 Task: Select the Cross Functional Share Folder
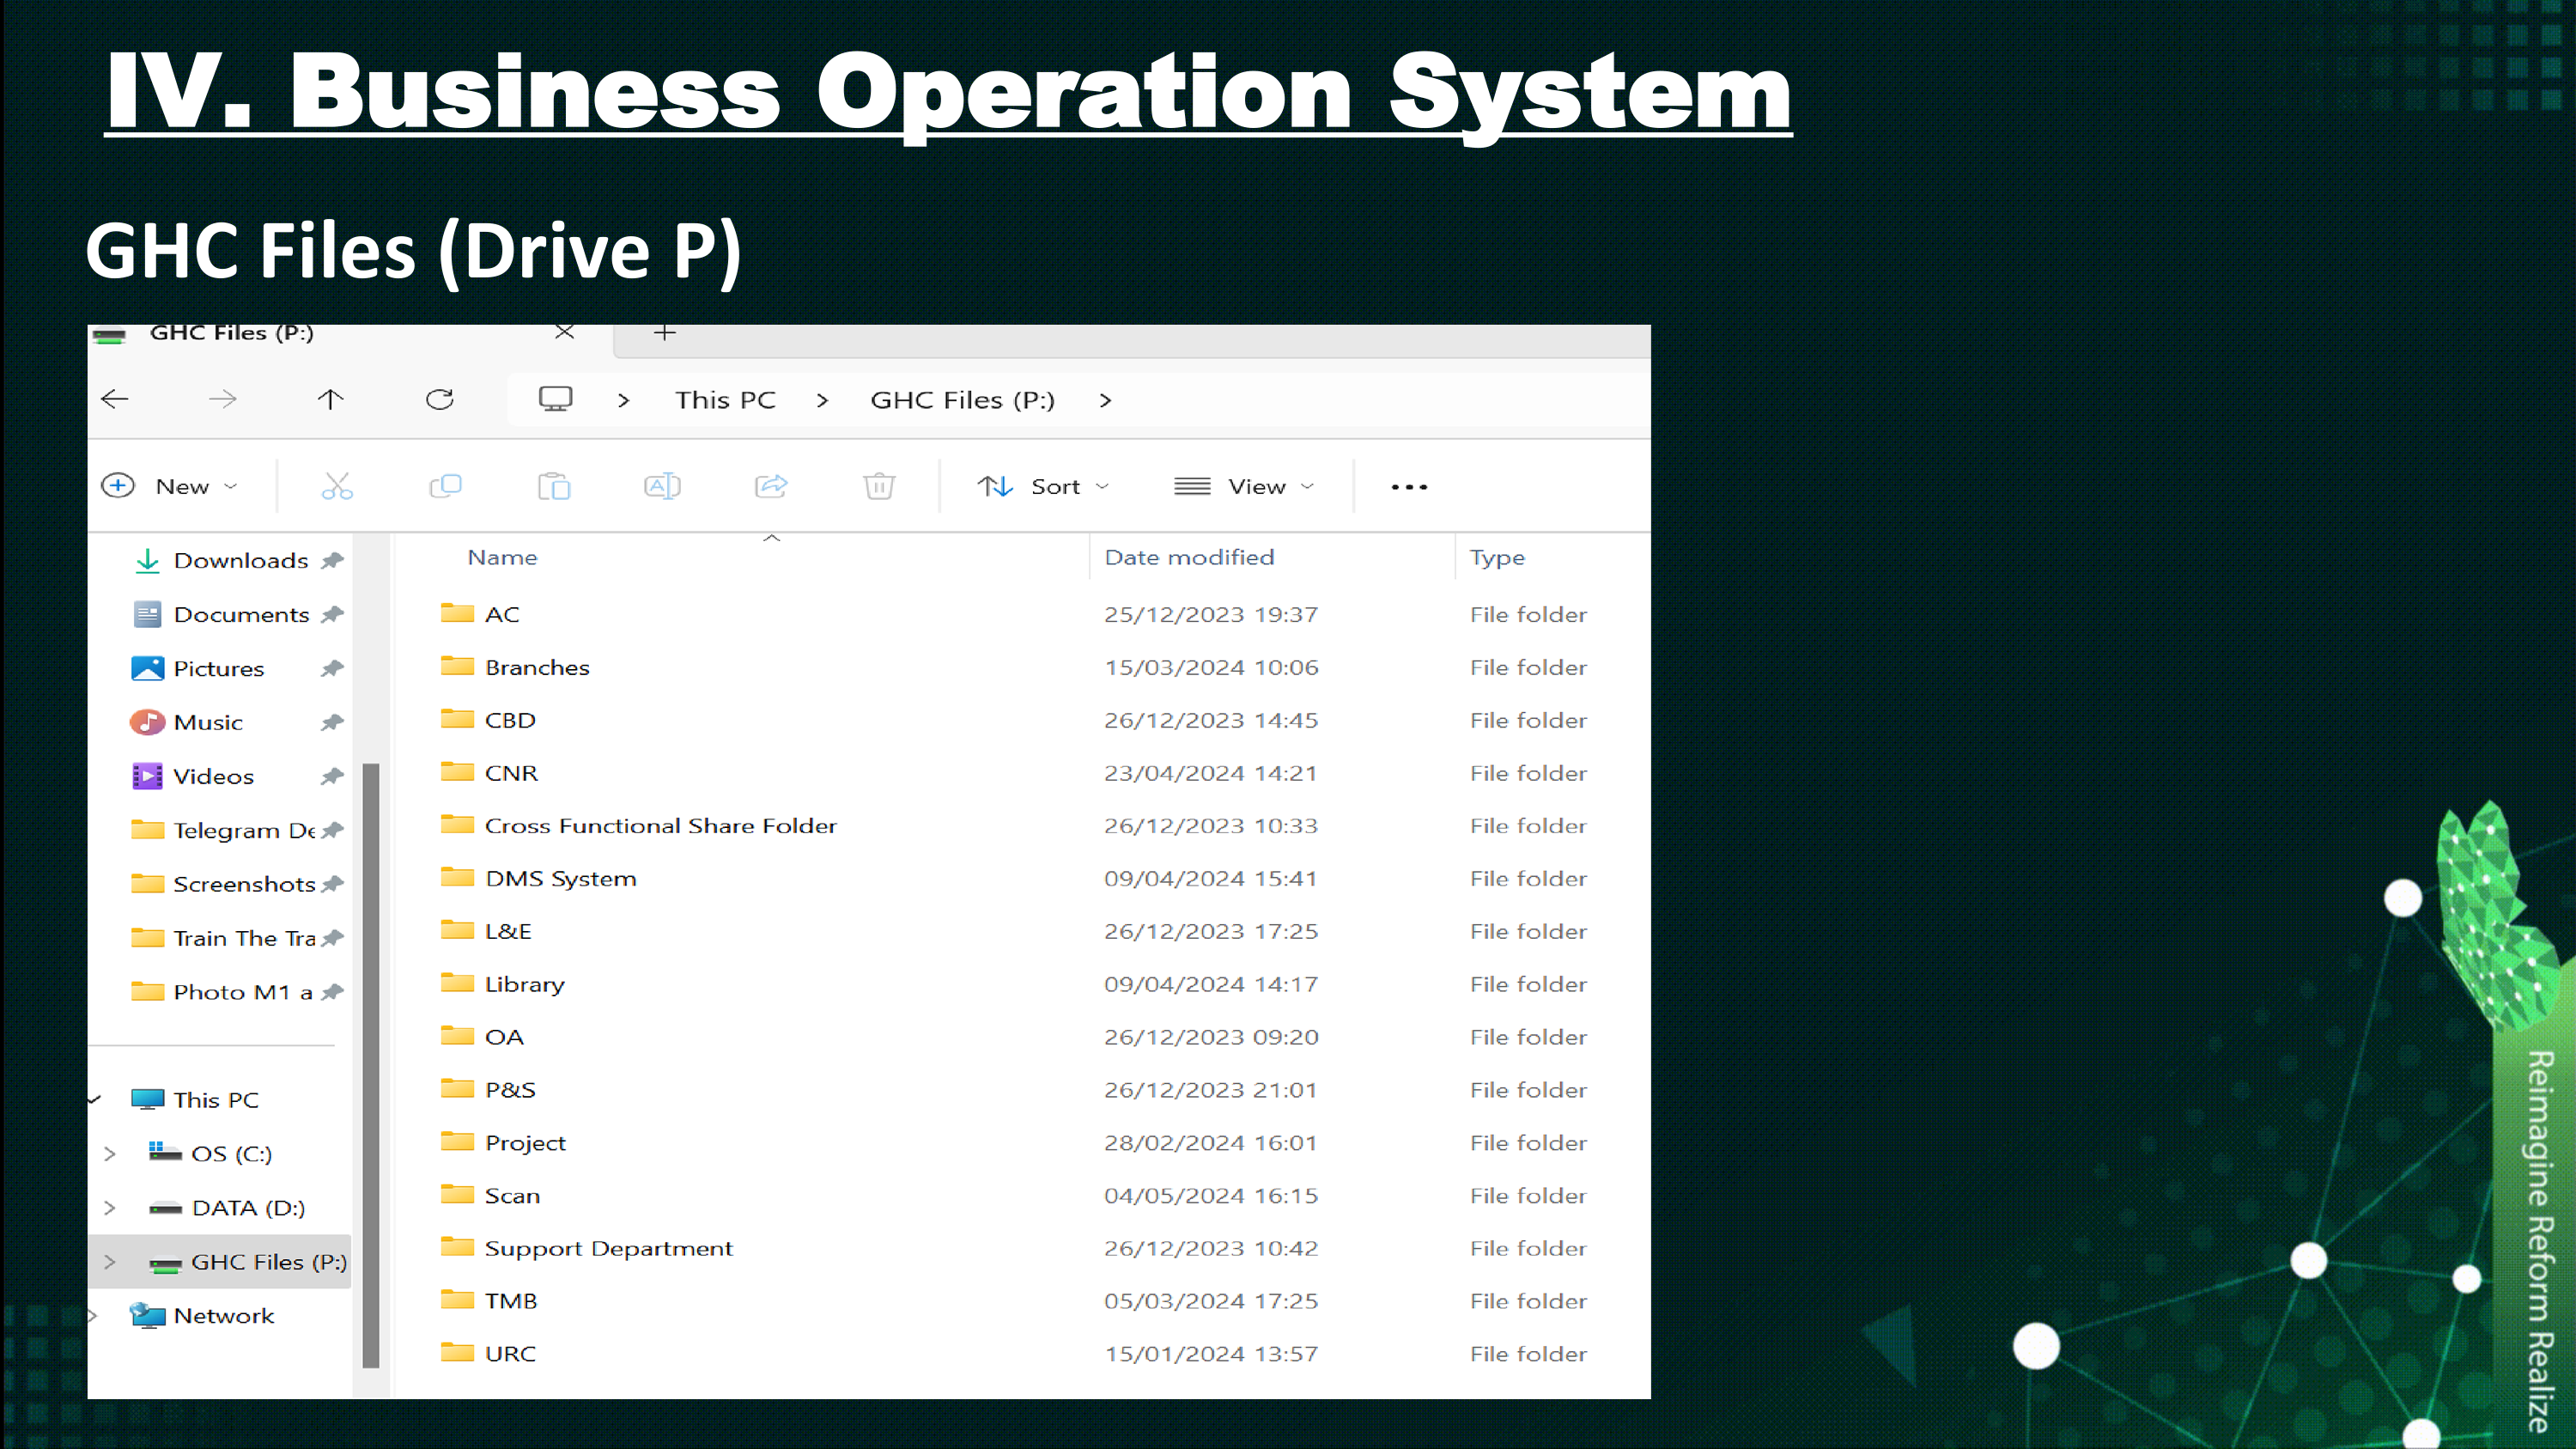pyautogui.click(x=660, y=826)
